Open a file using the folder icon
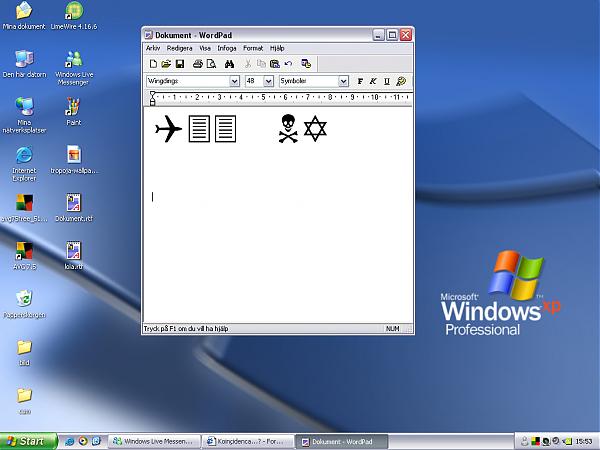The height and width of the screenshot is (450, 600). click(x=166, y=64)
